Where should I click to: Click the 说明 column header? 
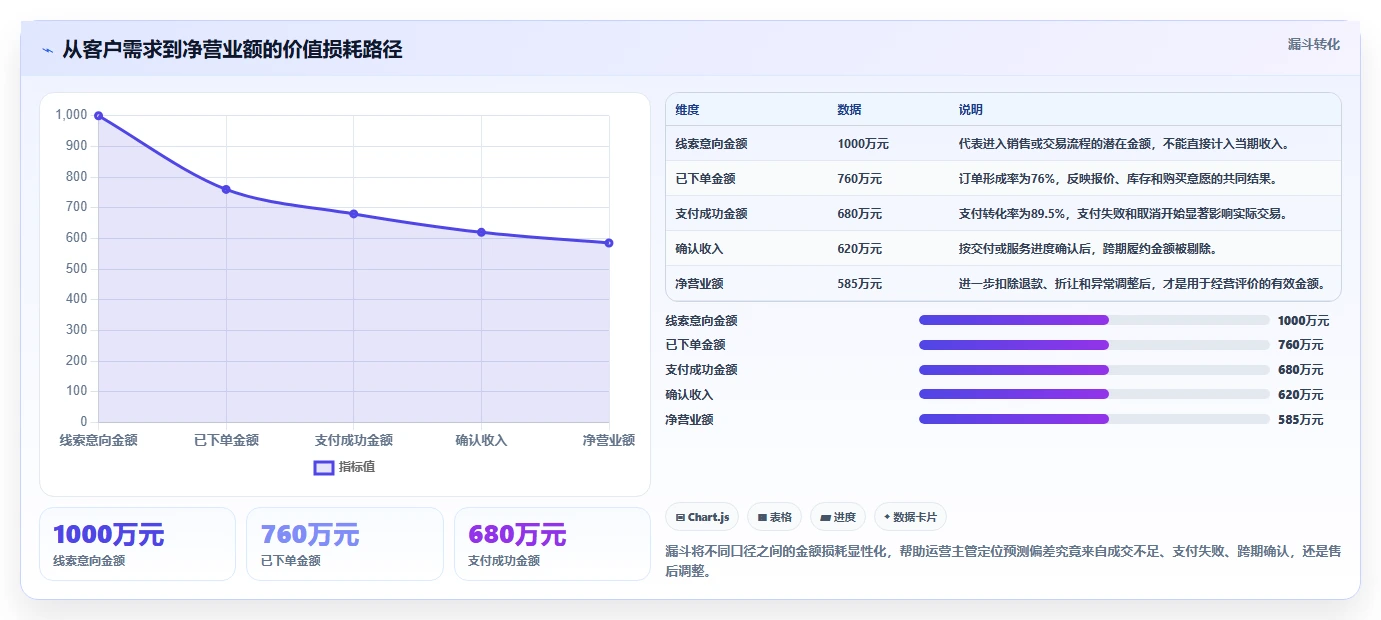point(971,110)
